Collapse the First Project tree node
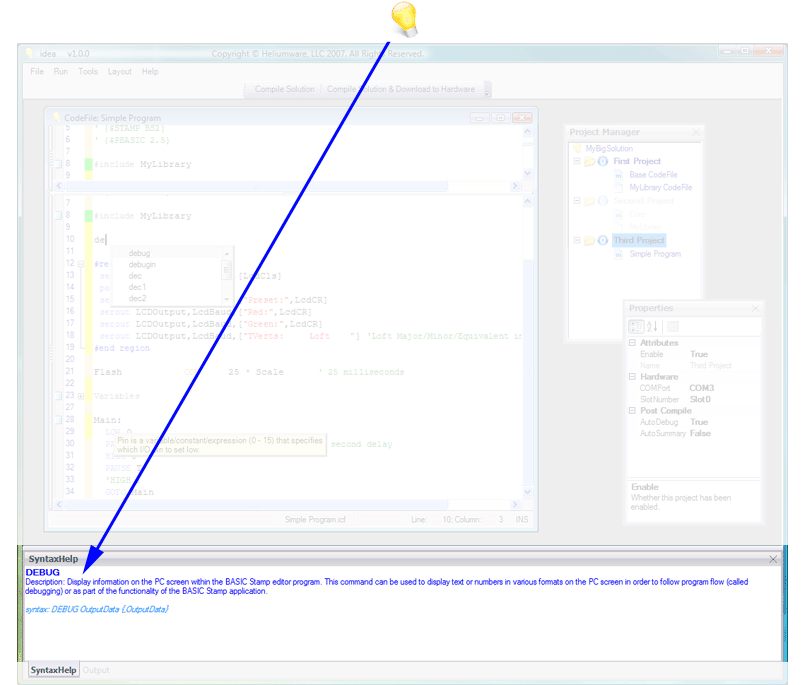Screen dimensions: 805x685 [577, 161]
